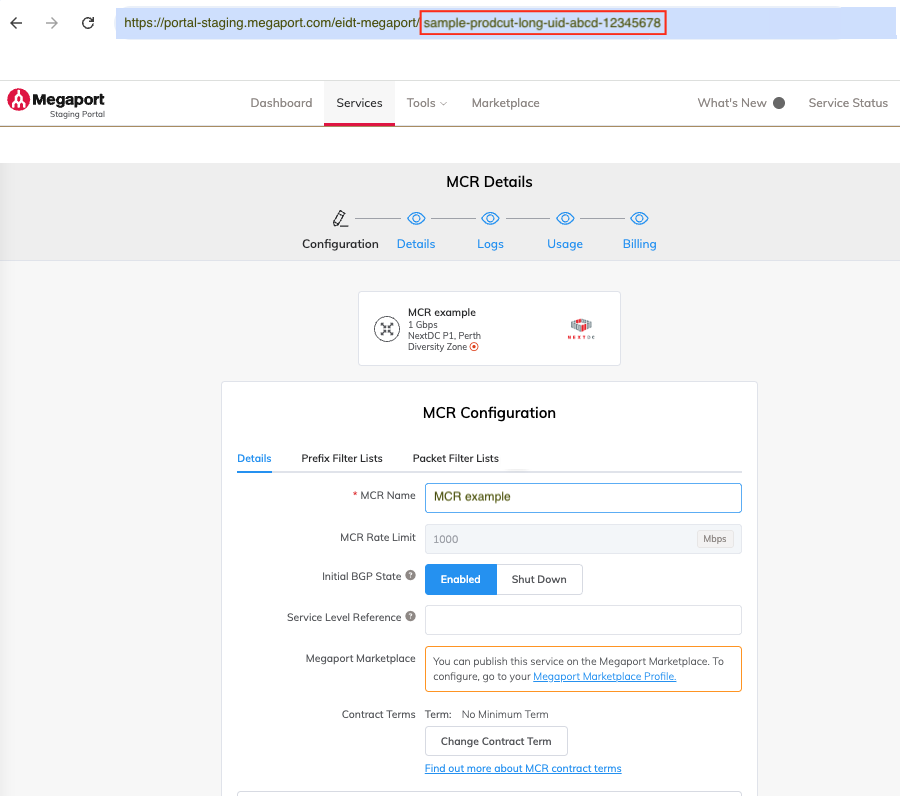Click the Megaport Staging Portal logo

[x=55, y=103]
